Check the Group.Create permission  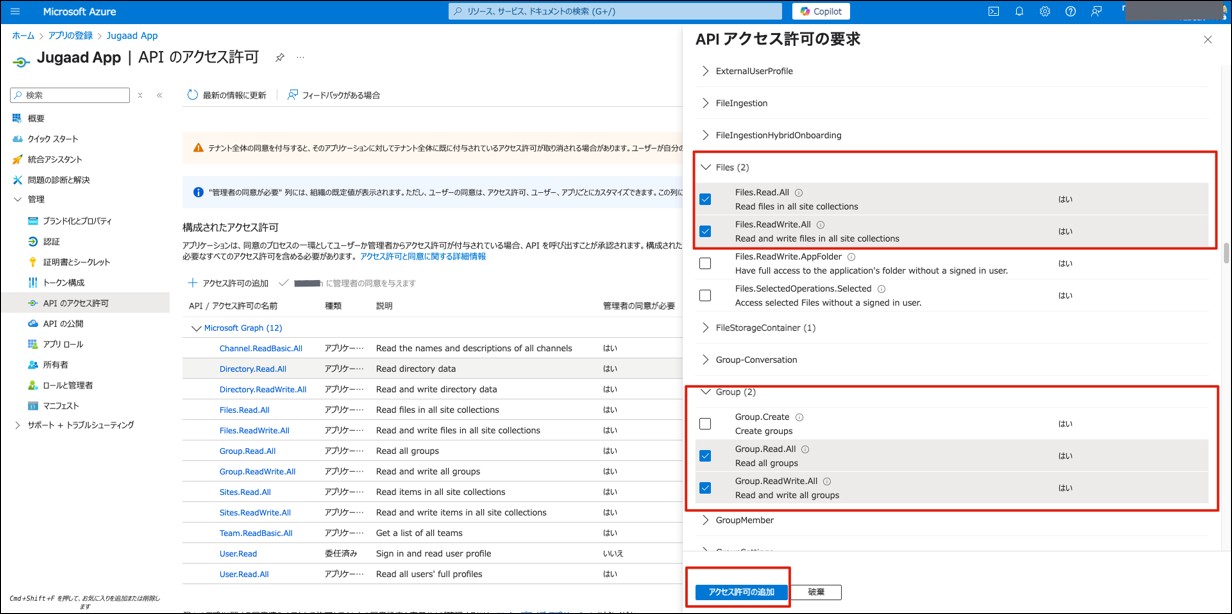(705, 423)
